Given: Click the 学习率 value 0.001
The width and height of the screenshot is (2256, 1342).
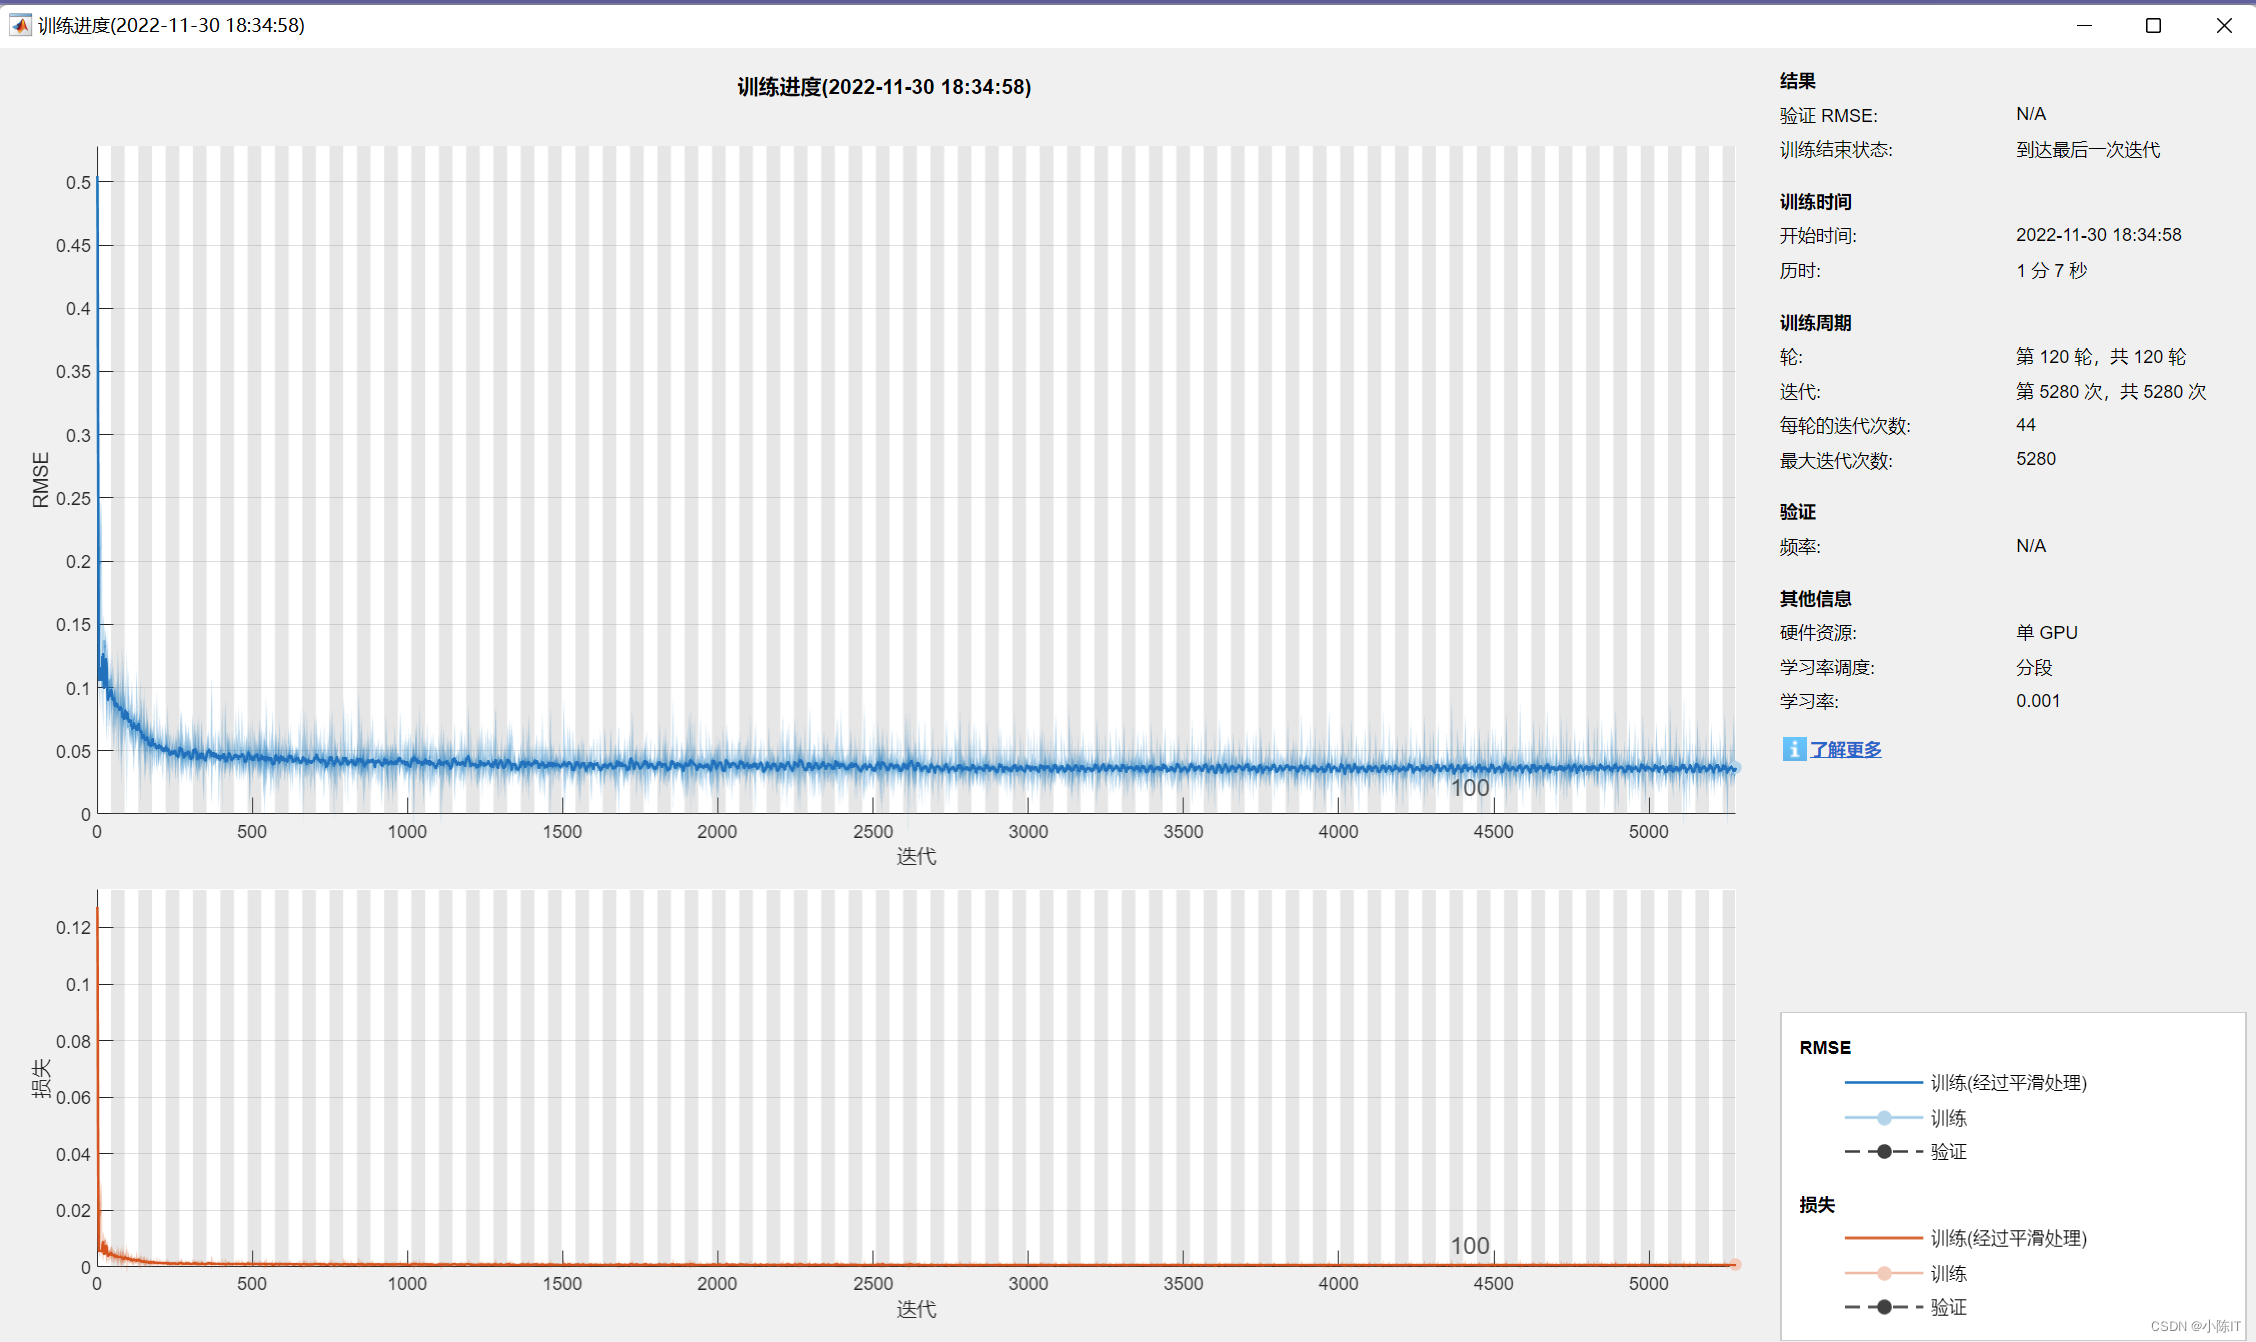Looking at the screenshot, I should (2038, 701).
